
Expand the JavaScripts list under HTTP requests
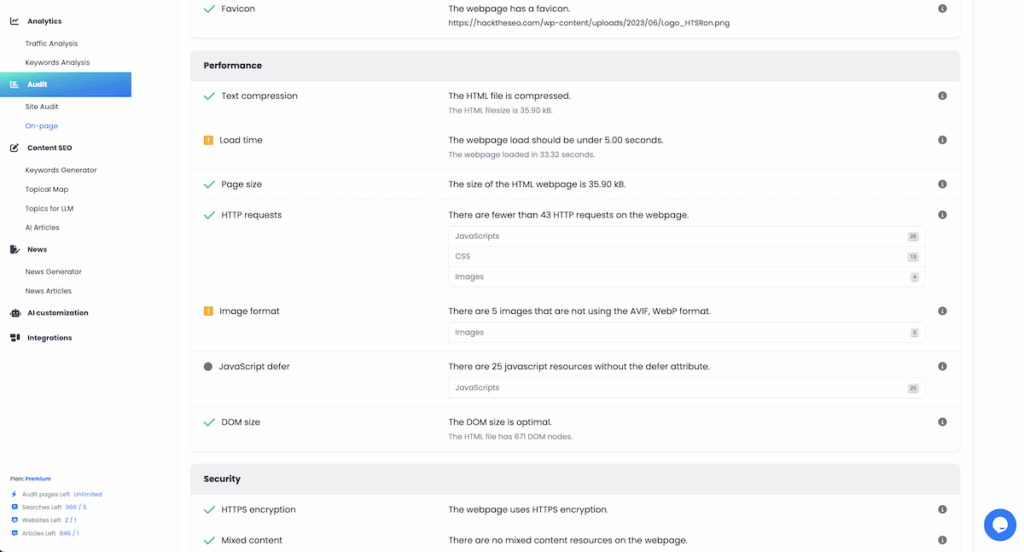[x=686, y=236]
